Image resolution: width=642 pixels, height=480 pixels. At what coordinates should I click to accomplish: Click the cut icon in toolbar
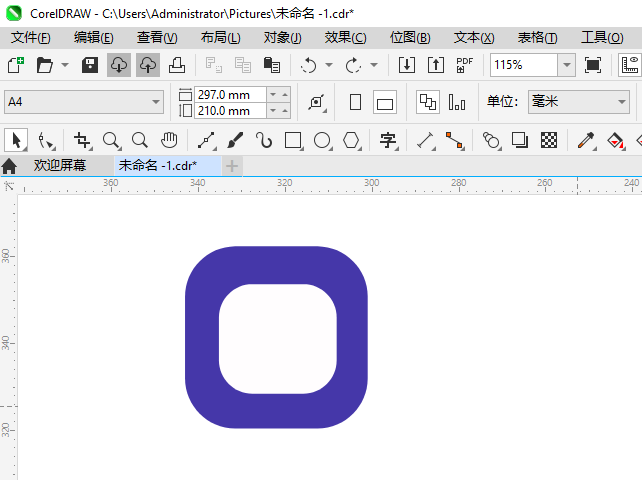pos(213,65)
